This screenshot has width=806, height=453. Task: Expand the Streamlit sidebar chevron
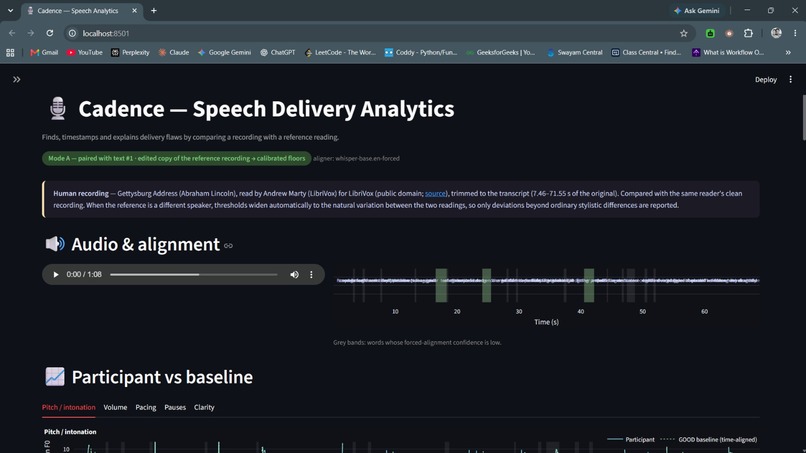(x=16, y=79)
